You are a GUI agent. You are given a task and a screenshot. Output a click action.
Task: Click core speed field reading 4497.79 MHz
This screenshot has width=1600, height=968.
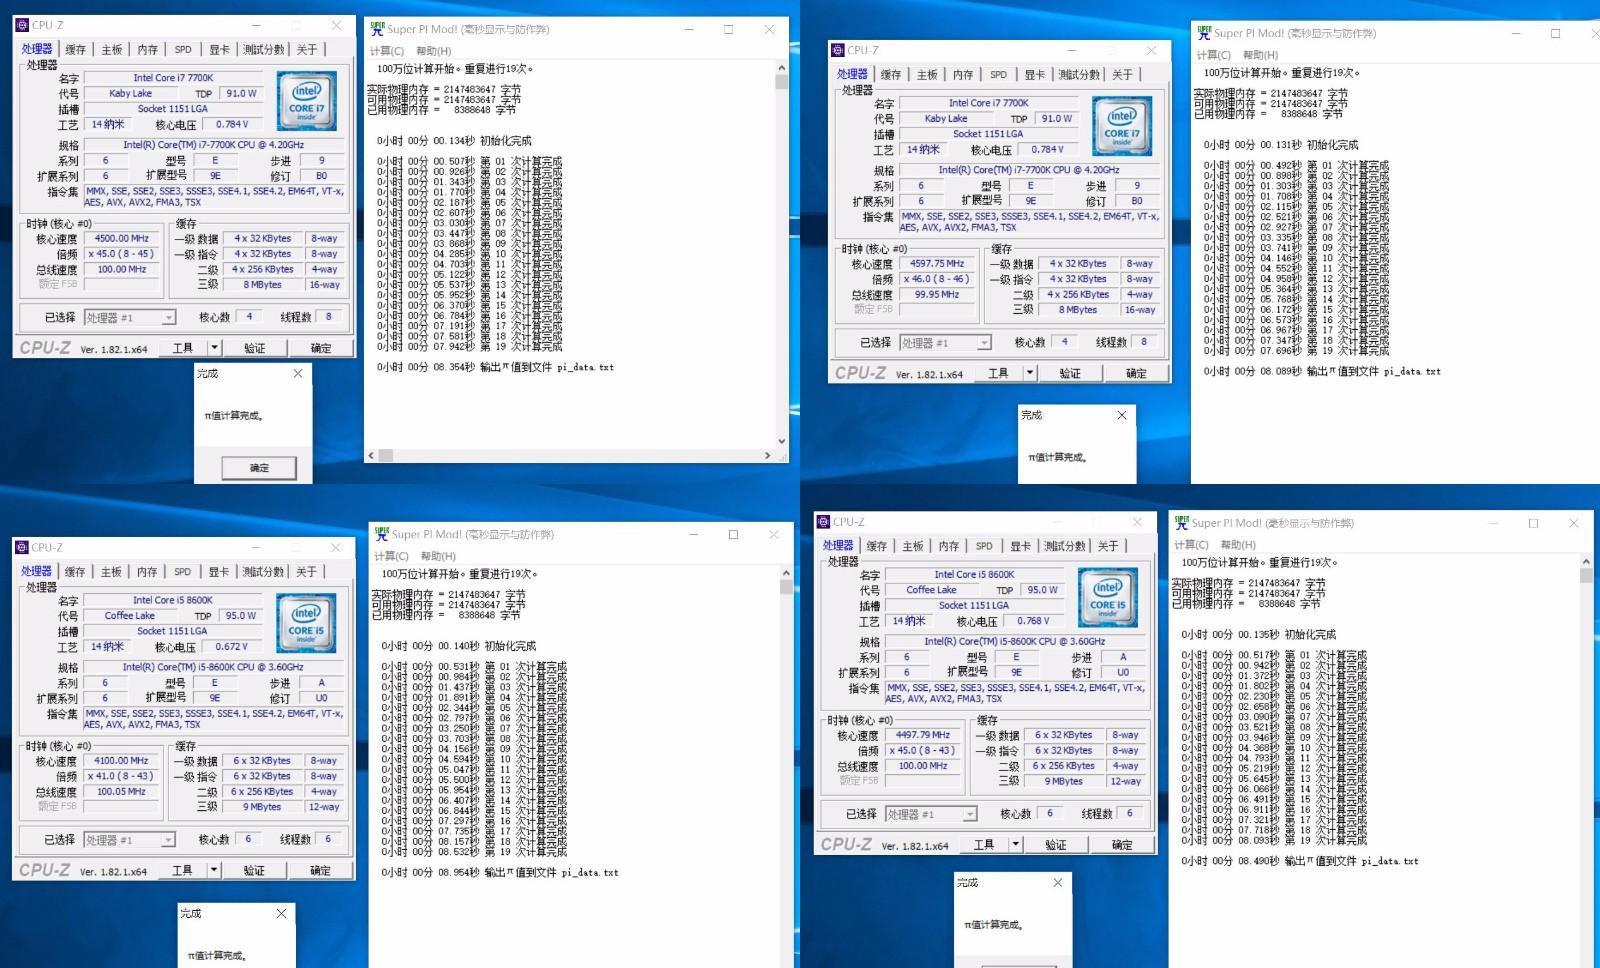click(923, 735)
